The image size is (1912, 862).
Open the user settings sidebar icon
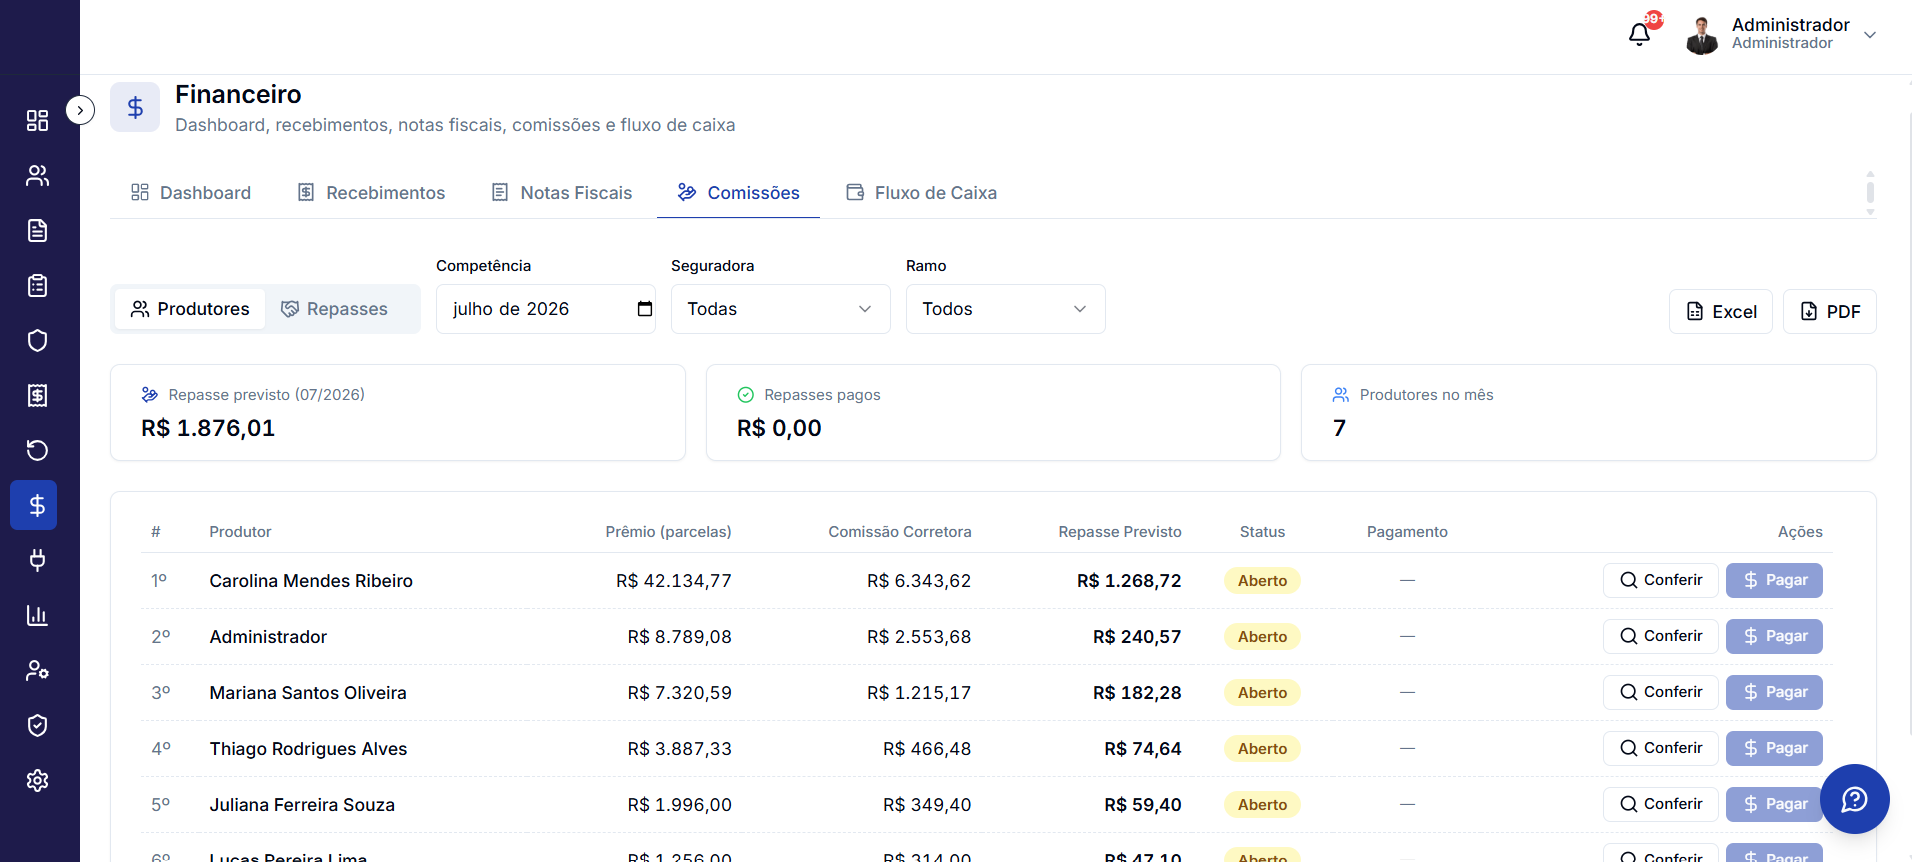[x=37, y=670]
